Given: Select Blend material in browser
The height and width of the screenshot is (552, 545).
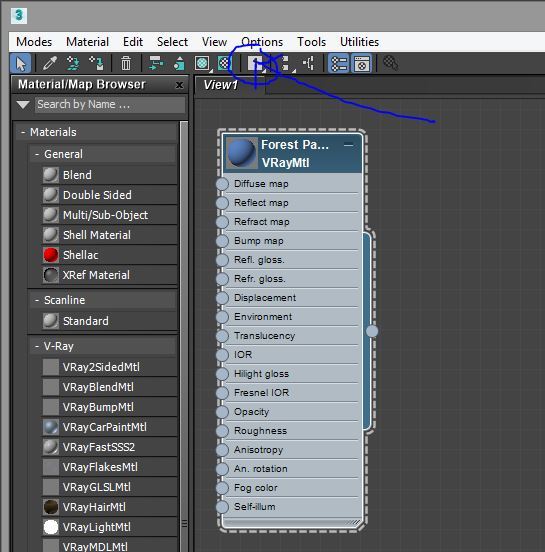Looking at the screenshot, I should (x=109, y=175).
